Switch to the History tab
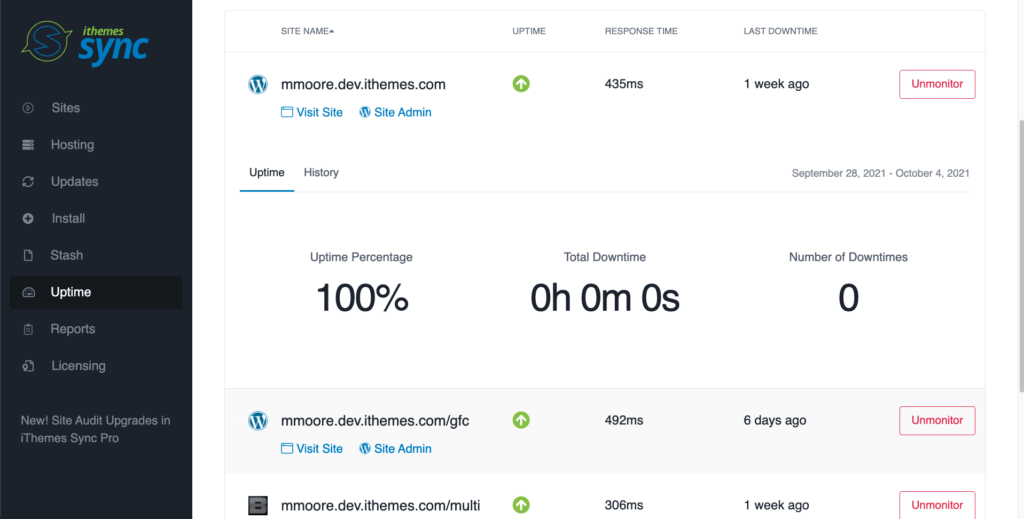The height and width of the screenshot is (519, 1024). [x=321, y=173]
